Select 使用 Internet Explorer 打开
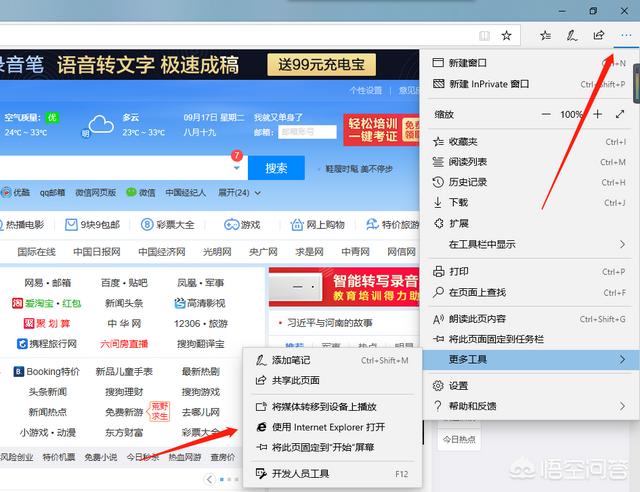 [332, 427]
